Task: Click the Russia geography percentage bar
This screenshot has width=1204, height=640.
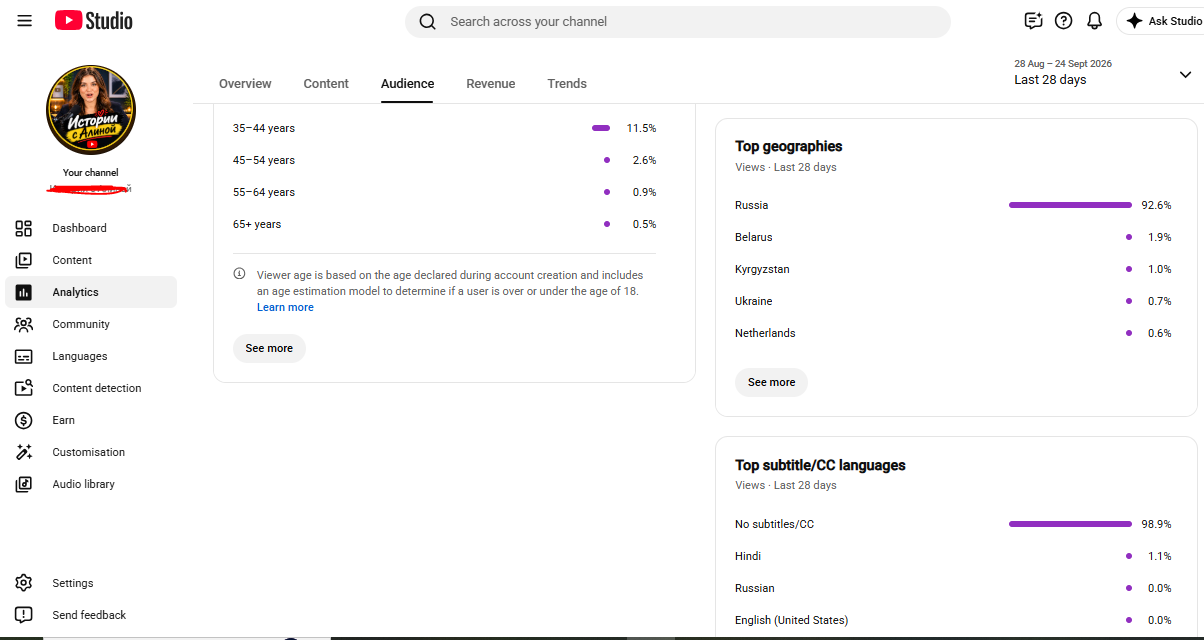Action: (x=1070, y=205)
